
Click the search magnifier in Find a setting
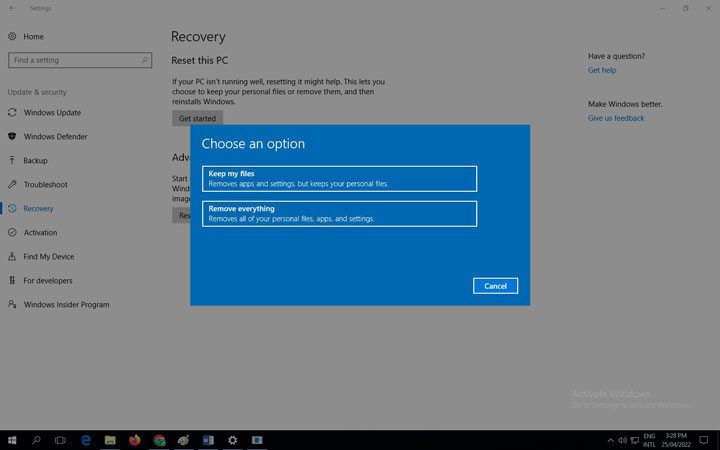pyautogui.click(x=145, y=60)
